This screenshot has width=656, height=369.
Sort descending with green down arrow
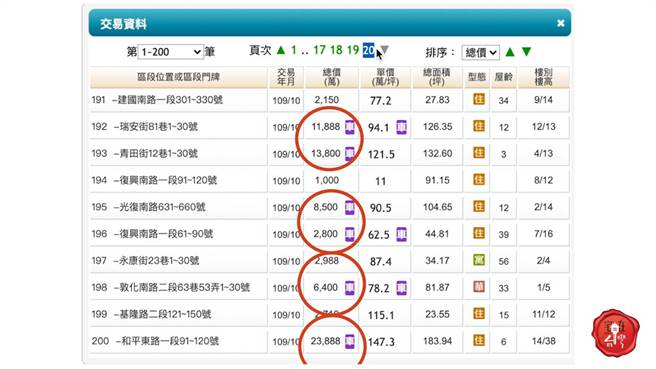pos(526,52)
